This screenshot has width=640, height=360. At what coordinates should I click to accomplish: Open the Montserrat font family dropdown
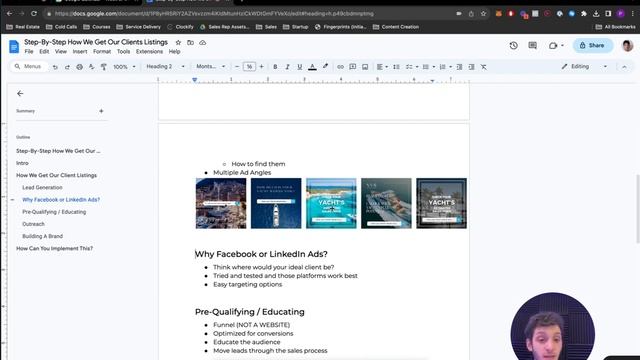211,67
